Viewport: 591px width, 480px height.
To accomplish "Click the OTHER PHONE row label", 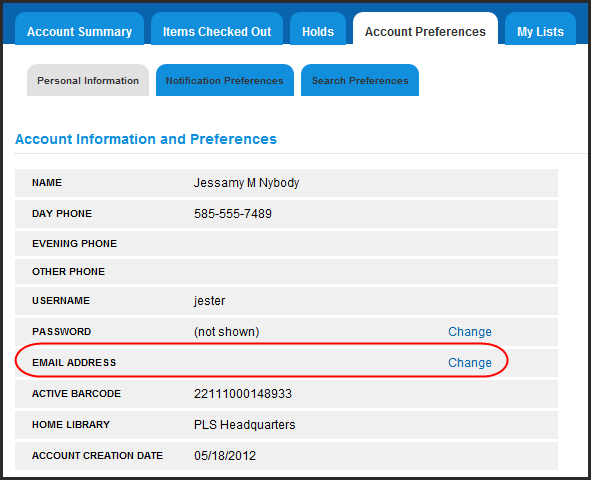I will (69, 272).
